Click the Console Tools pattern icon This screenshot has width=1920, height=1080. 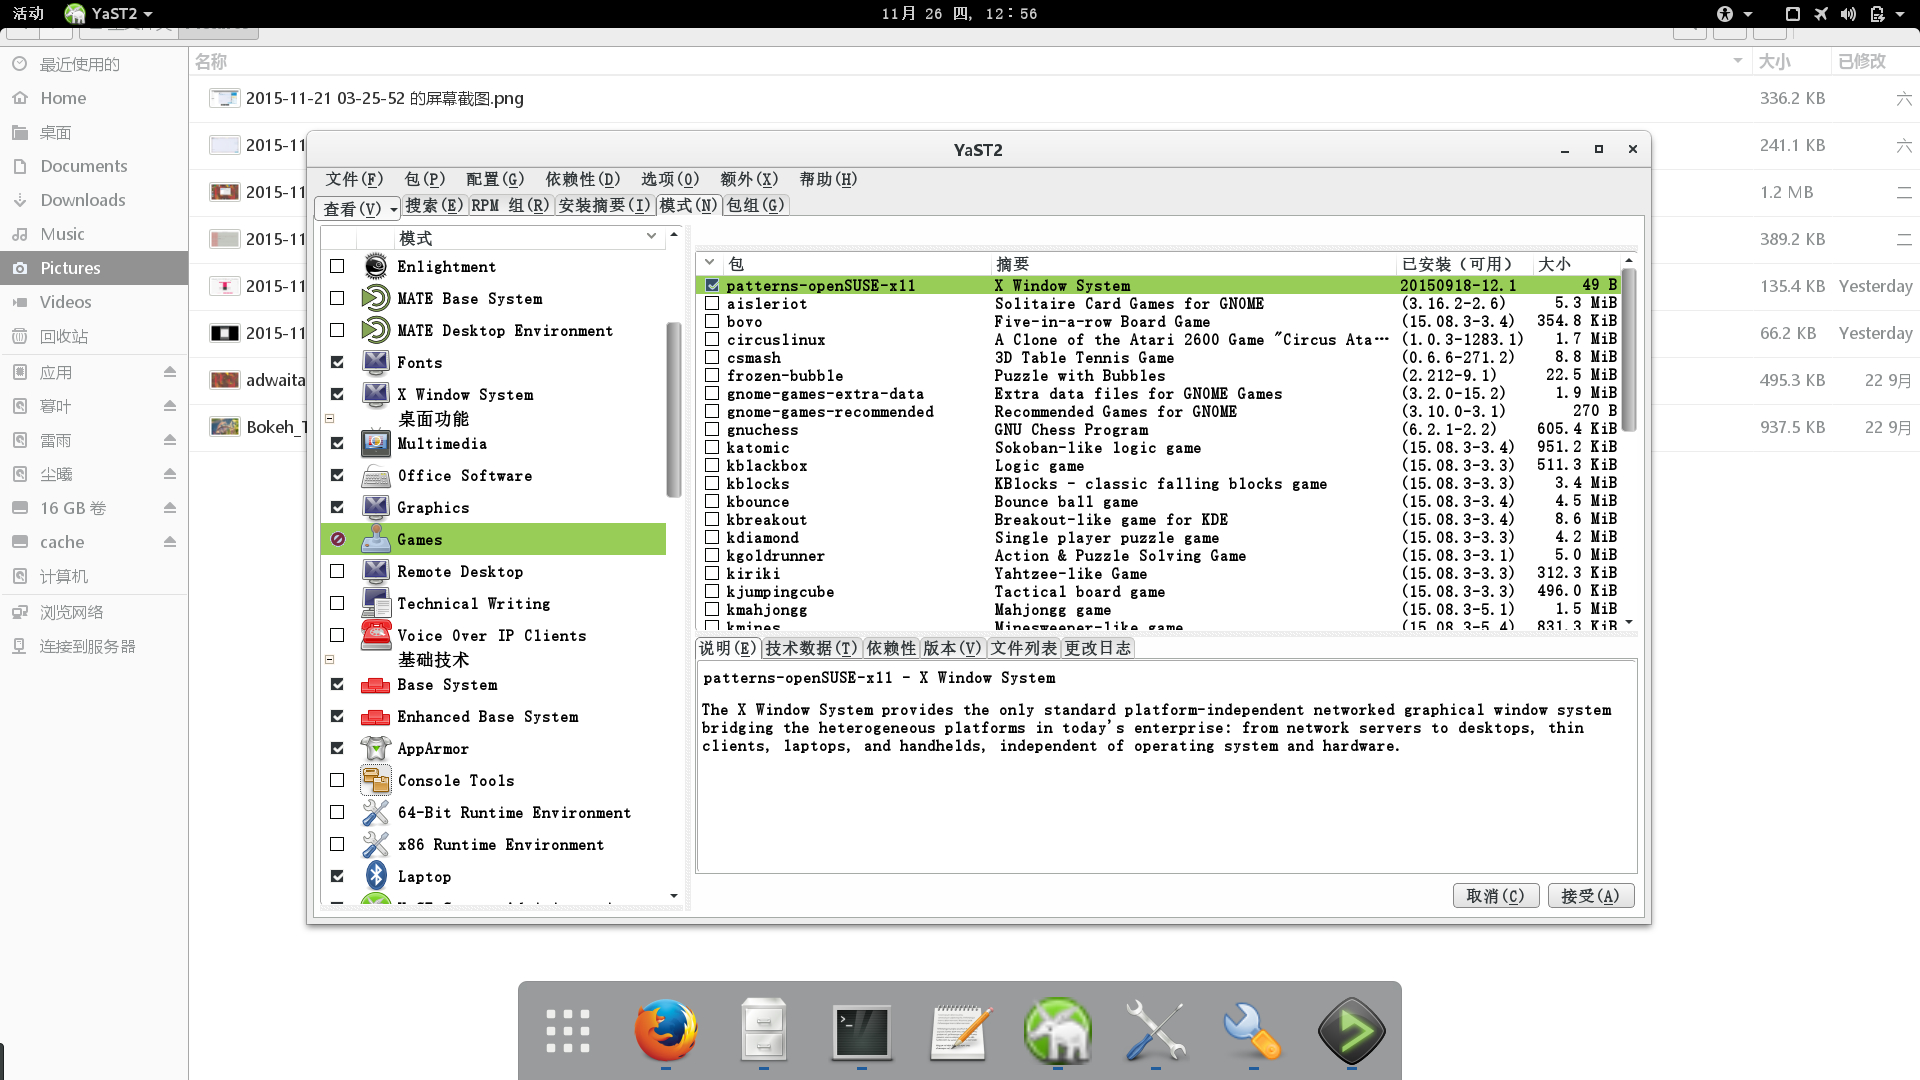coord(376,780)
